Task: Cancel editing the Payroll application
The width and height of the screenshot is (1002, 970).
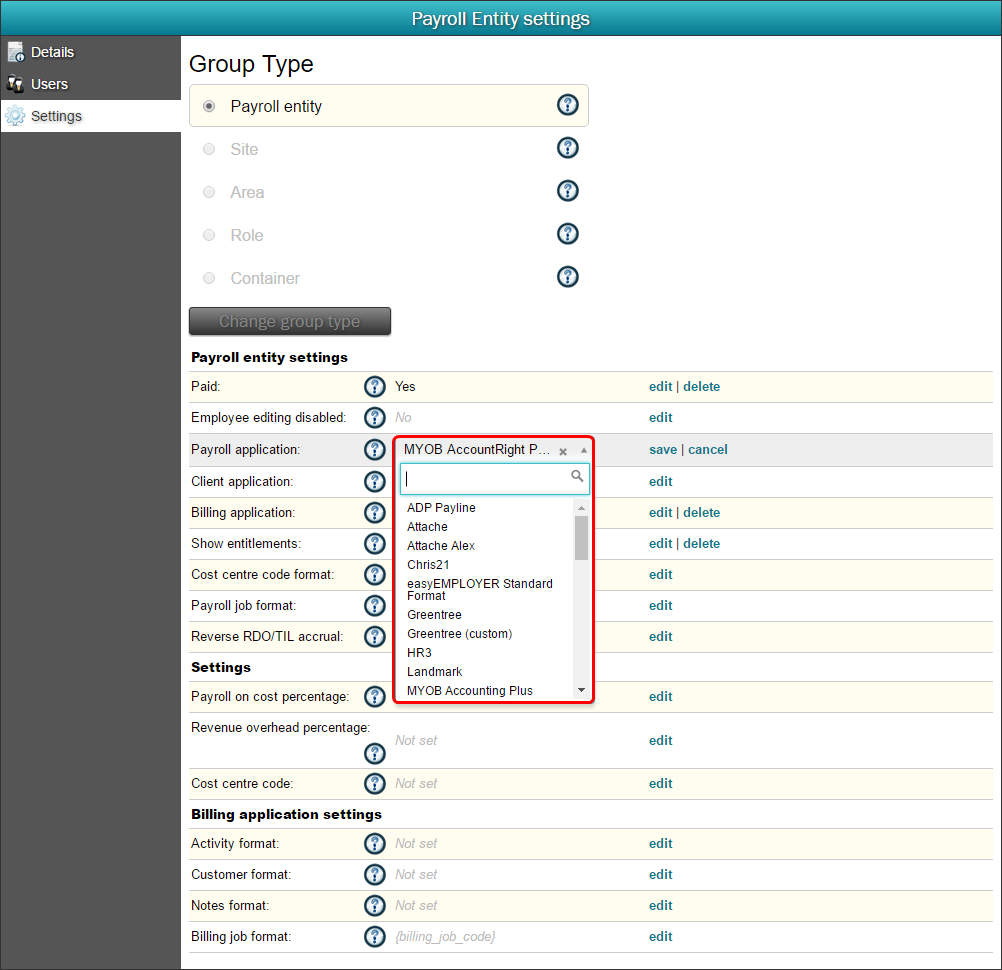Action: click(x=707, y=449)
